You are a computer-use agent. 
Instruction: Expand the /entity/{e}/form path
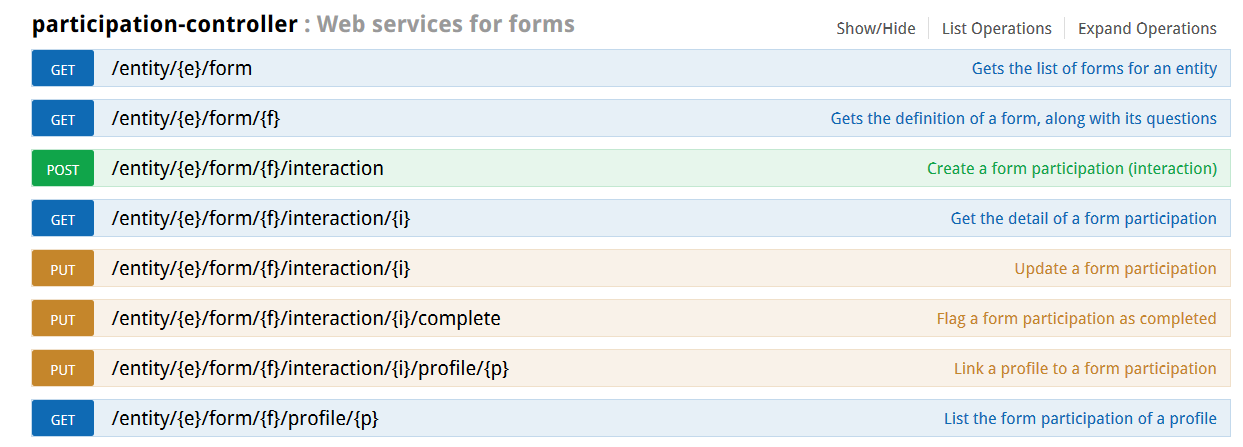coord(181,69)
